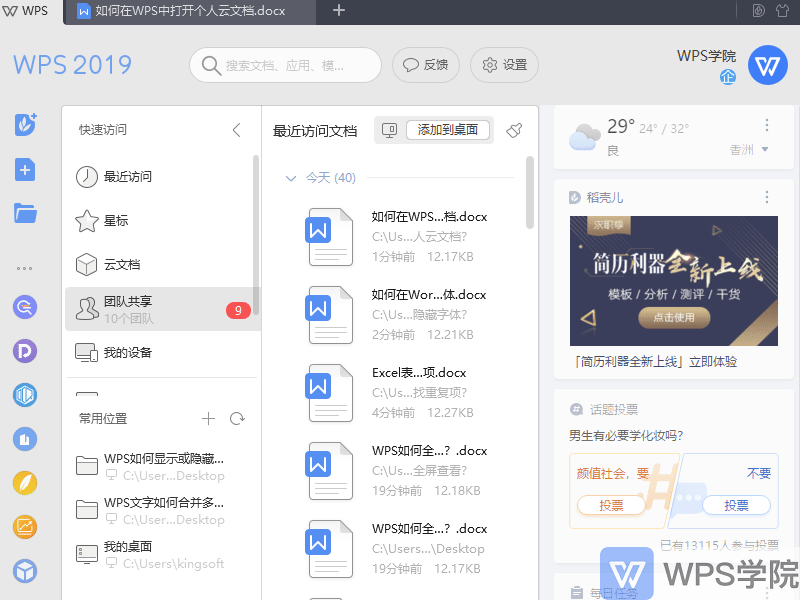Open recent file Excel表...项.docx
The width and height of the screenshot is (800, 600).
398,393
